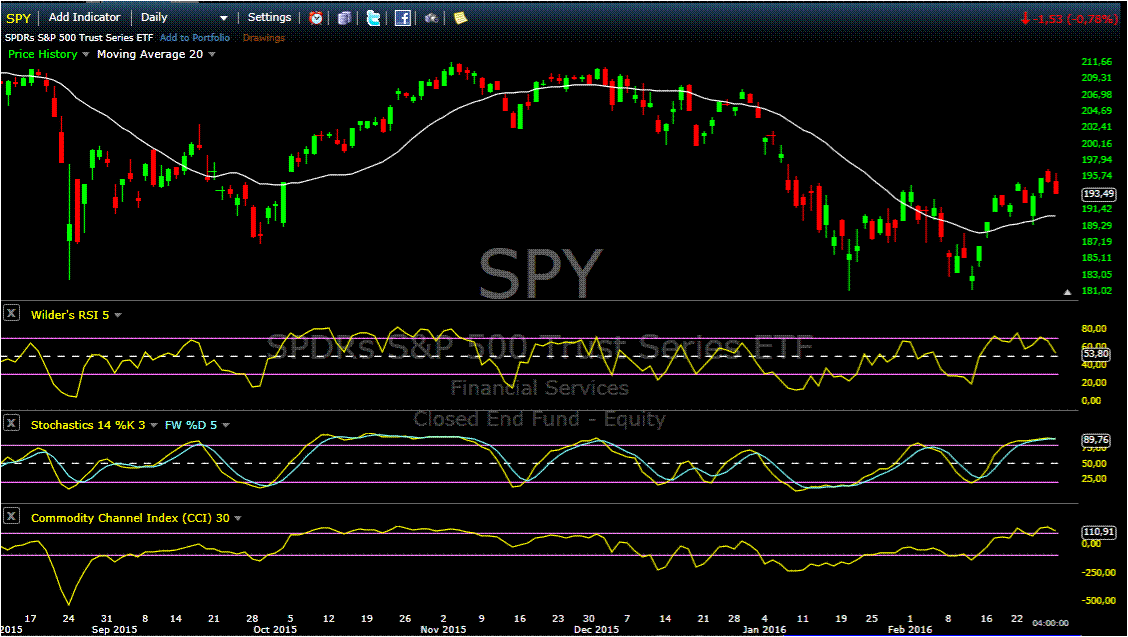
Task: Click the -500,00 CCI axis label
Action: pyautogui.click(x=1098, y=600)
